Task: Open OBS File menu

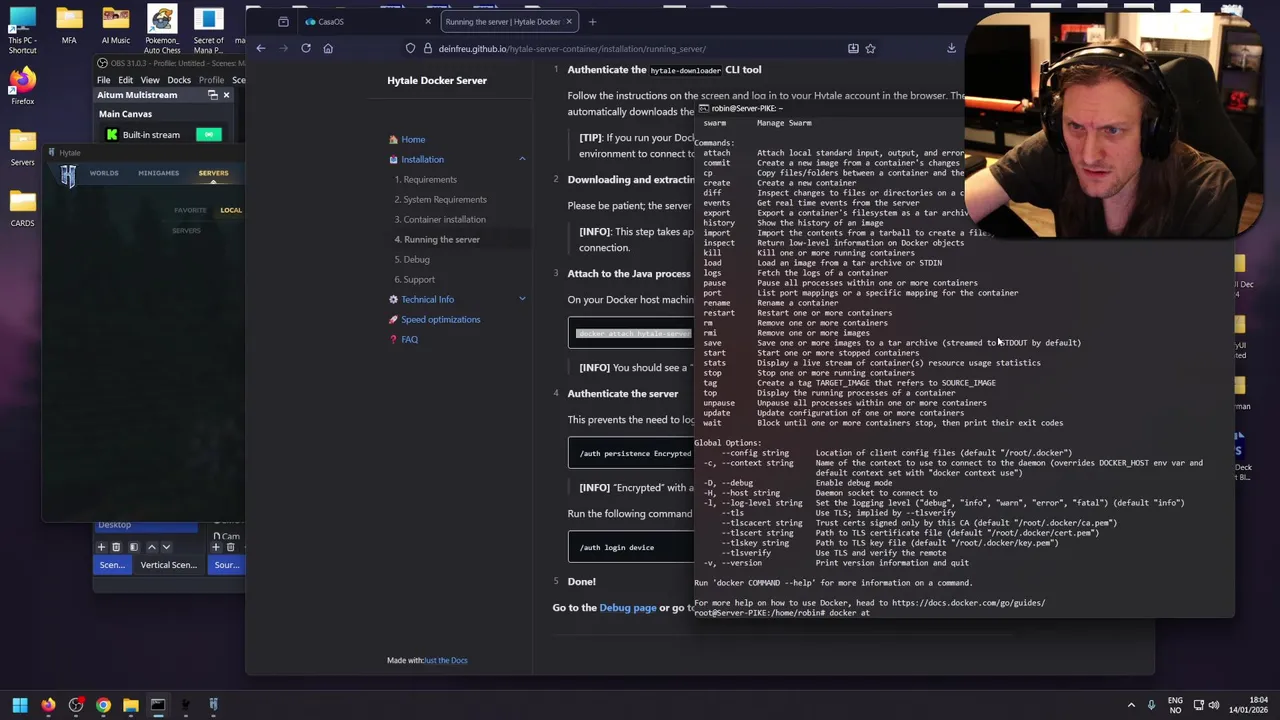Action: click(x=103, y=80)
